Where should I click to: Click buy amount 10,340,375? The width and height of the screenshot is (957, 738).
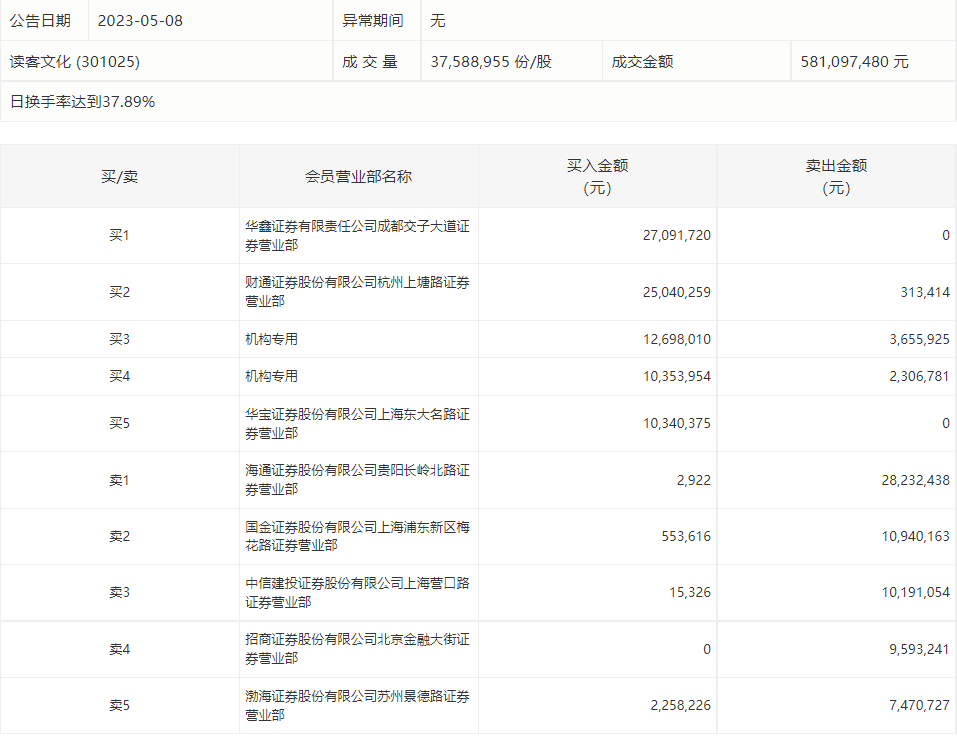coord(676,424)
